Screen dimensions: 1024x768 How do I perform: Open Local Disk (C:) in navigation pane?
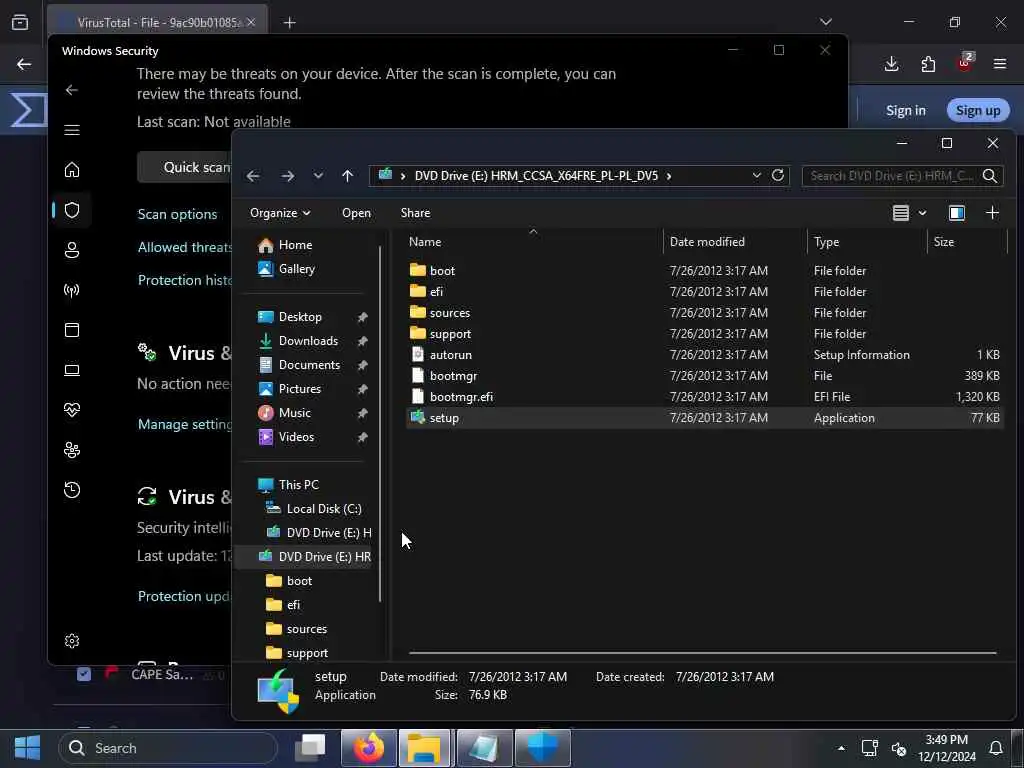click(313, 509)
